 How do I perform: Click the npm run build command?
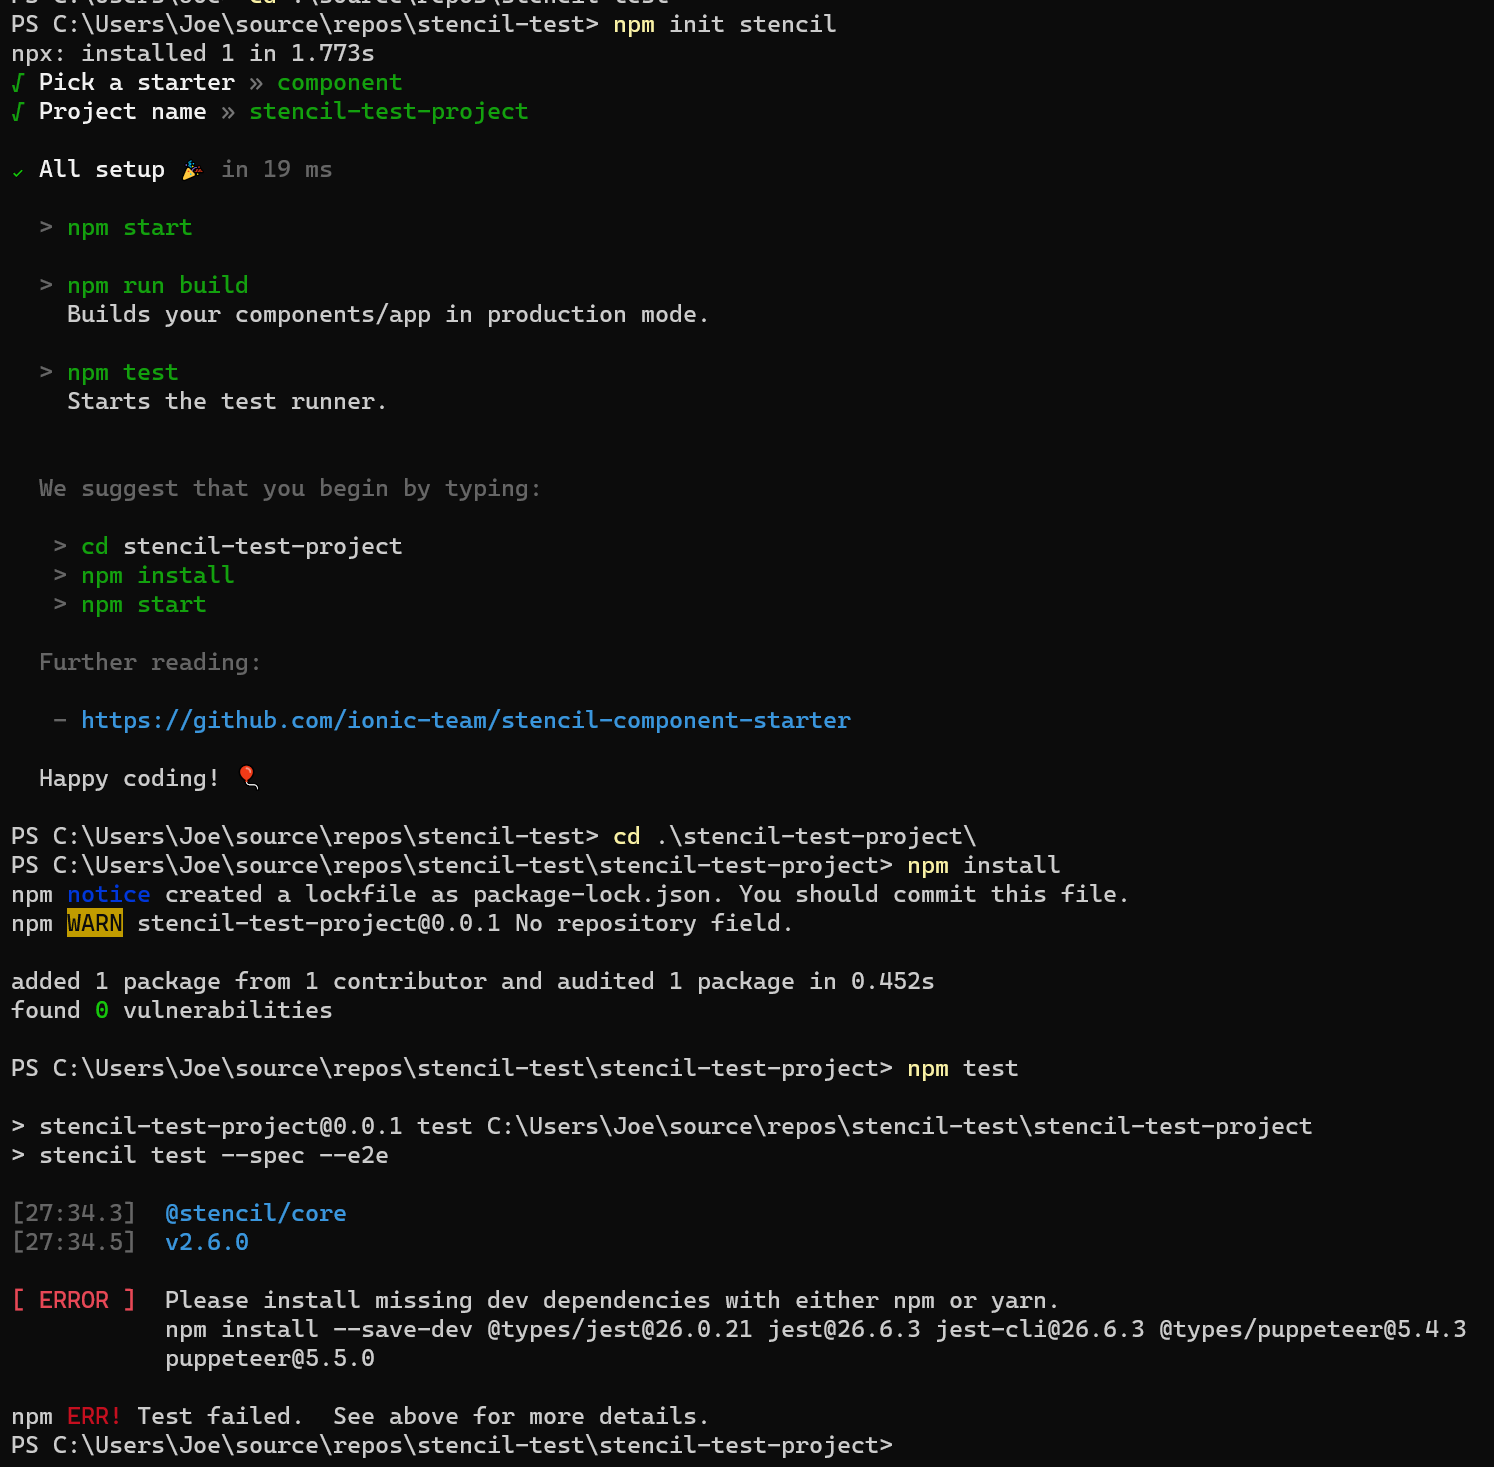coord(157,285)
